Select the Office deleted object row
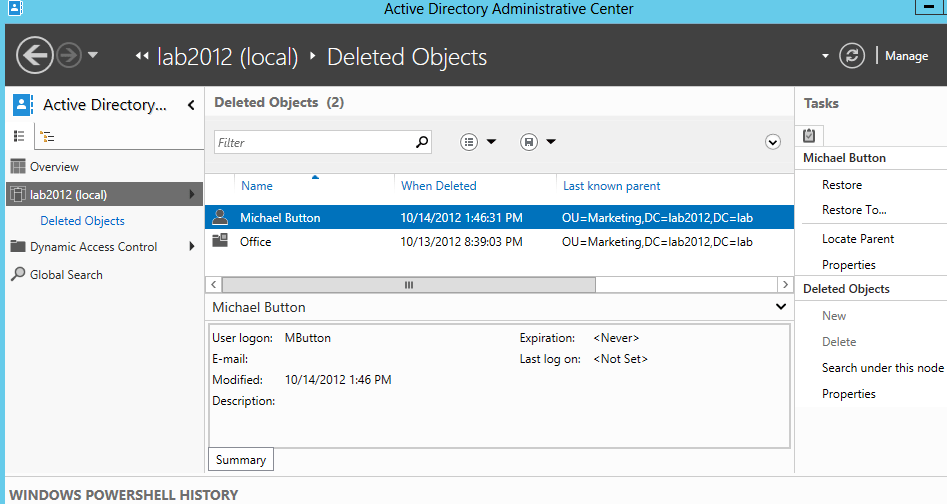 pyautogui.click(x=255, y=242)
